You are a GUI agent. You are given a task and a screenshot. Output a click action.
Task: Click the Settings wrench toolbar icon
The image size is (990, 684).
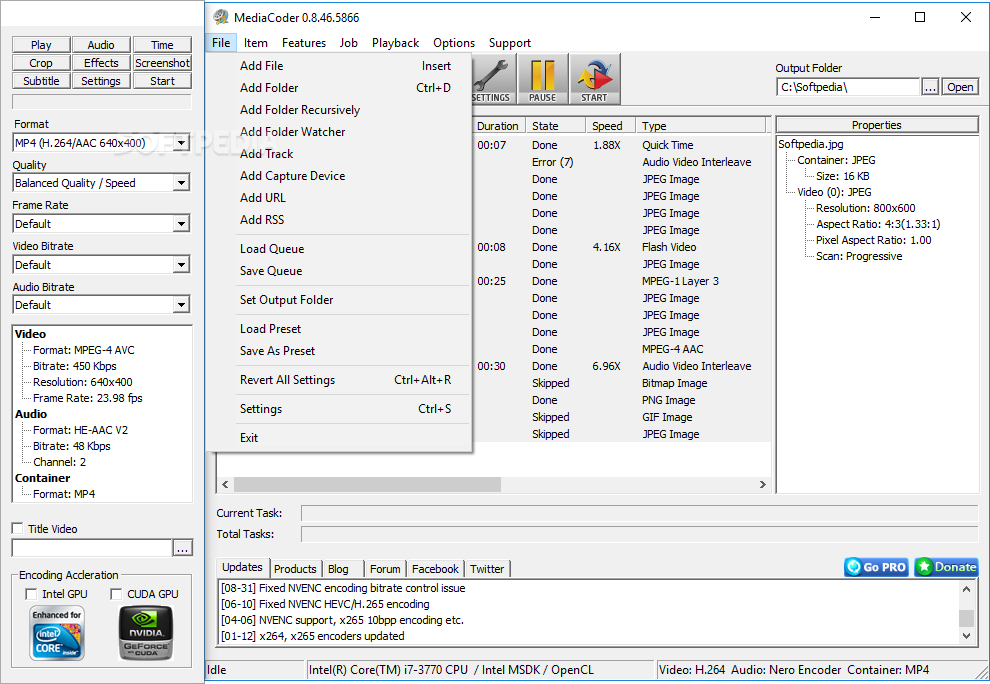[493, 79]
